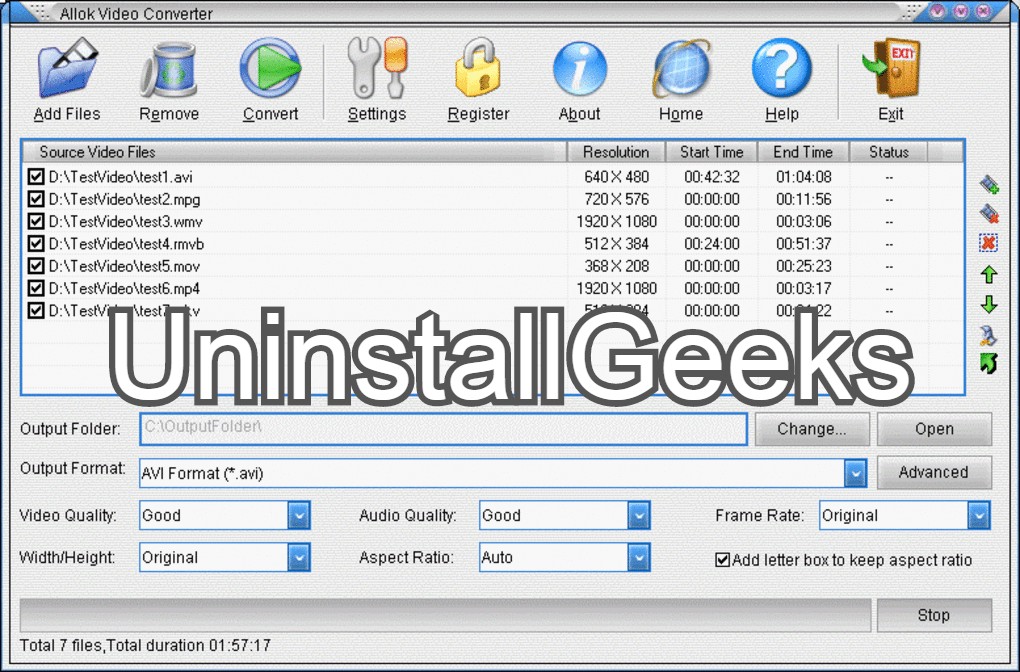Disable Add letter box to keep aspect ratio

[722, 560]
